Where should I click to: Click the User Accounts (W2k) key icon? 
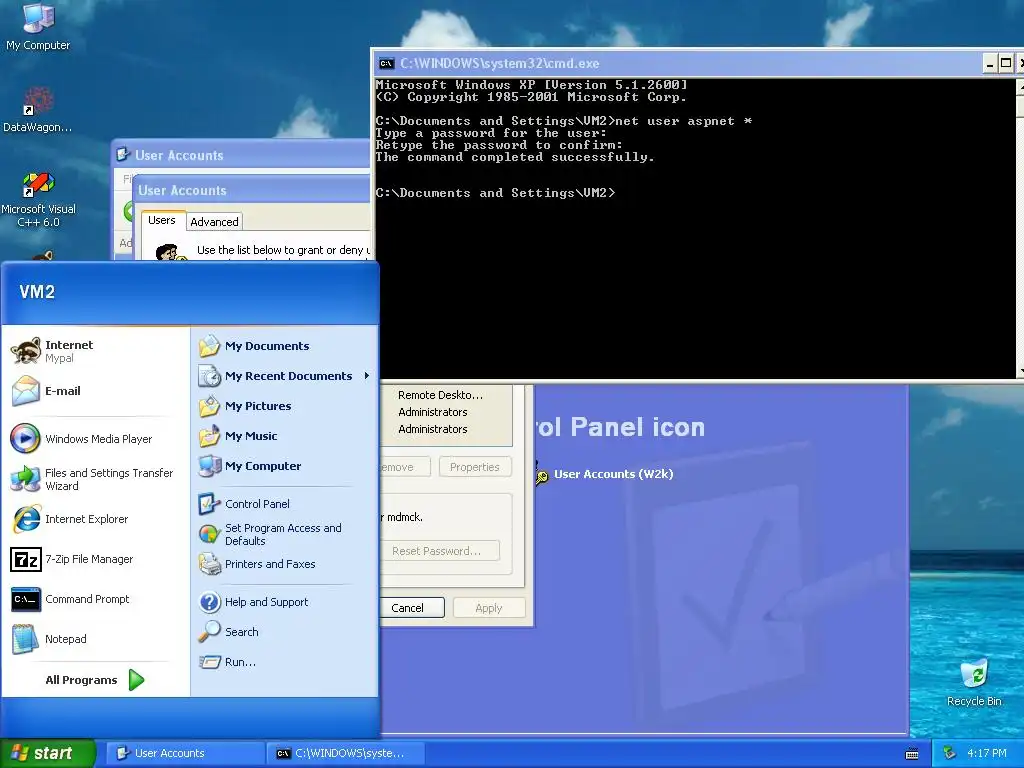pyautogui.click(x=542, y=475)
